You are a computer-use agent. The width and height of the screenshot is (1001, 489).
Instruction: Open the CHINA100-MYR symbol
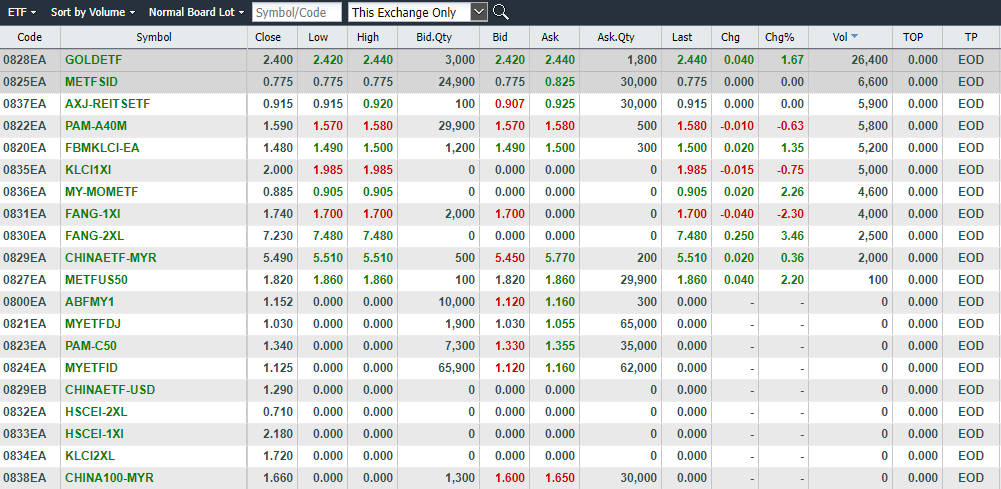[110, 478]
